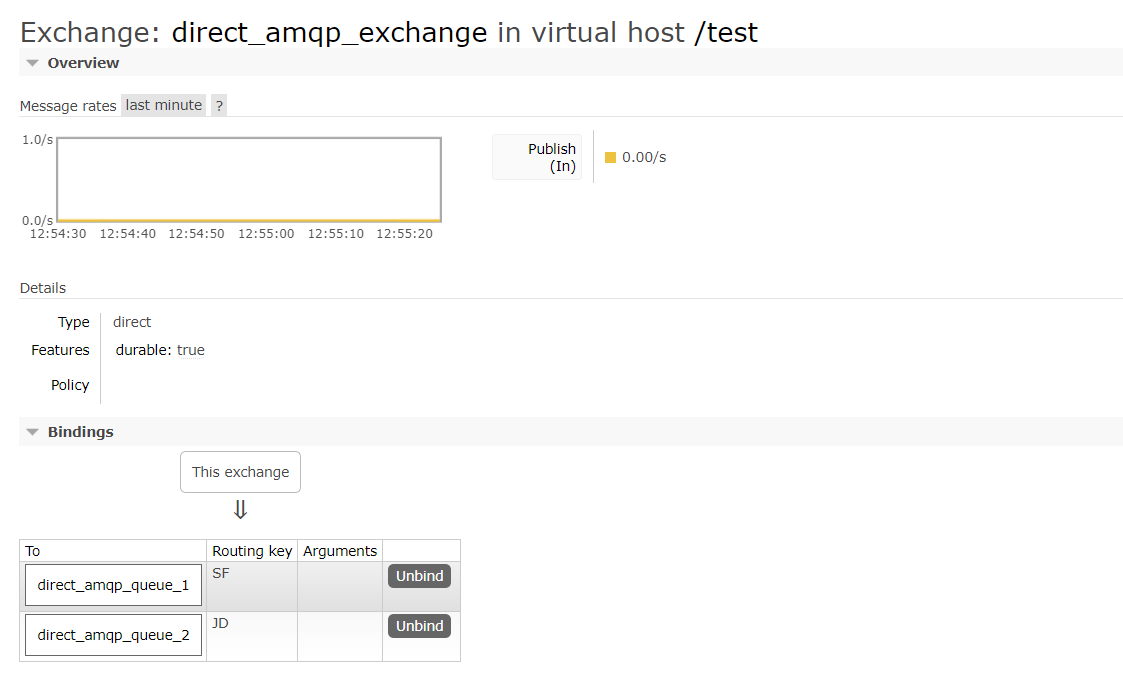Click the This exchange box
The image size is (1123, 676).
tap(240, 471)
